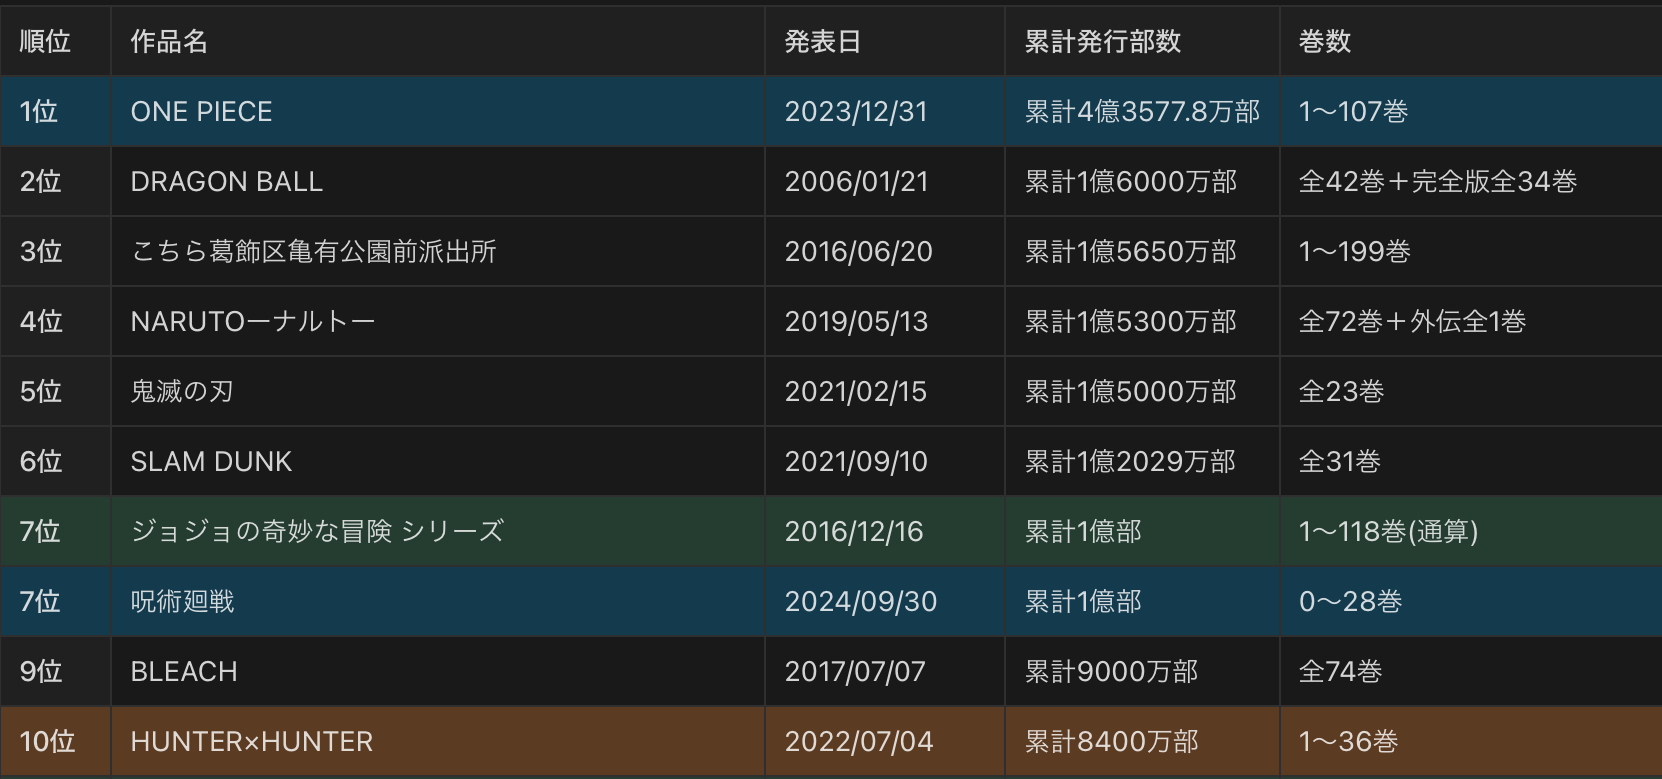The width and height of the screenshot is (1662, 779).
Task: Click the こちら葛飾区亀有公園前派出所 title
Action: tap(313, 251)
